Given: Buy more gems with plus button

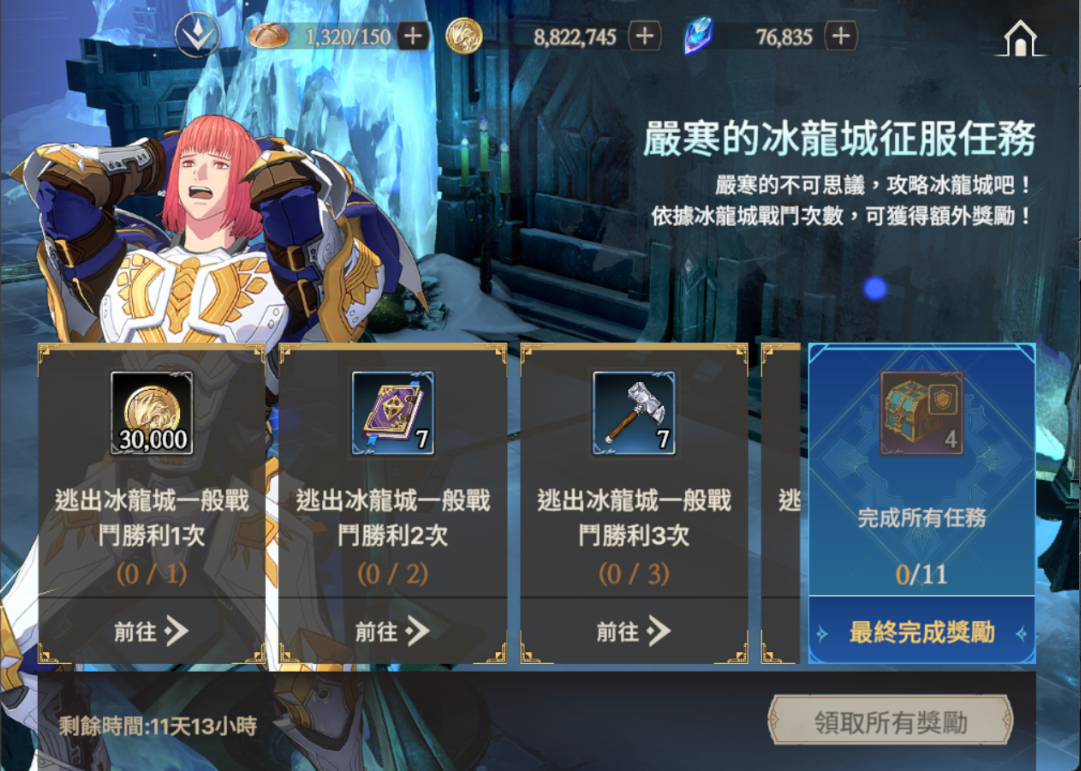Looking at the screenshot, I should [841, 36].
